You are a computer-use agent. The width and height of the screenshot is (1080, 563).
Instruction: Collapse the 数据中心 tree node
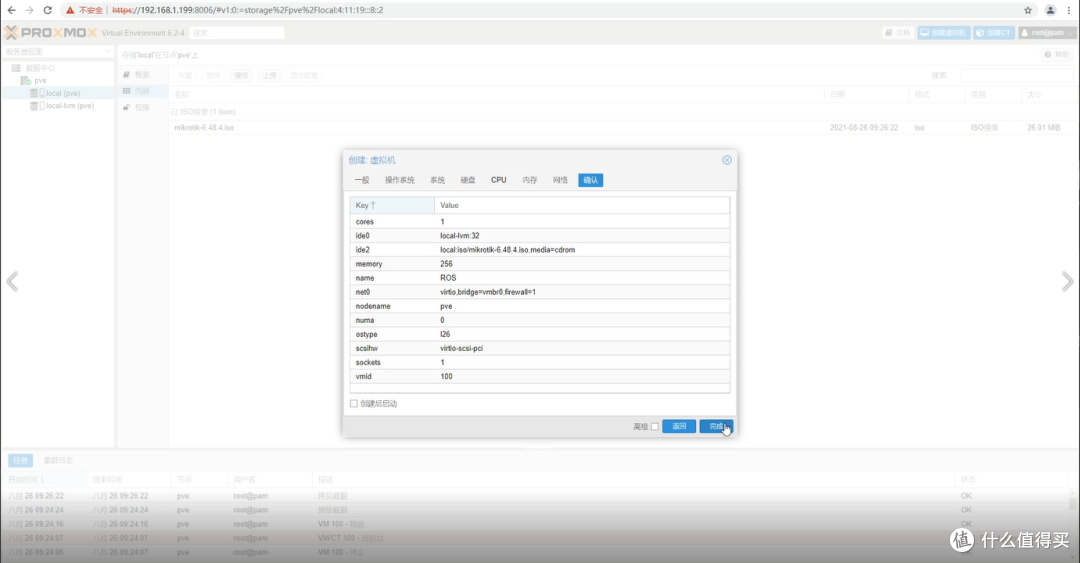coord(8,68)
